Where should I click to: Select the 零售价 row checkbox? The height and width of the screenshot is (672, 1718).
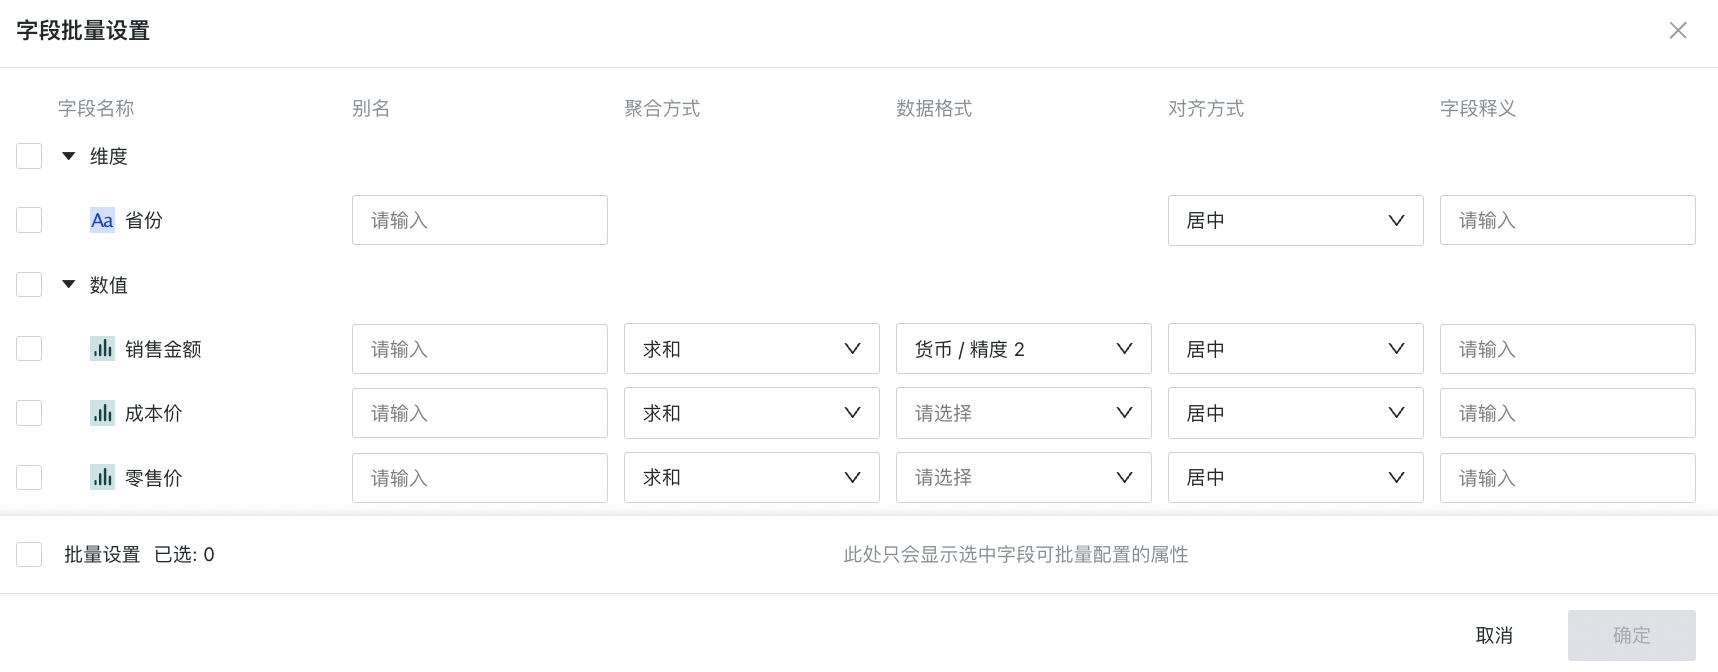tap(29, 477)
